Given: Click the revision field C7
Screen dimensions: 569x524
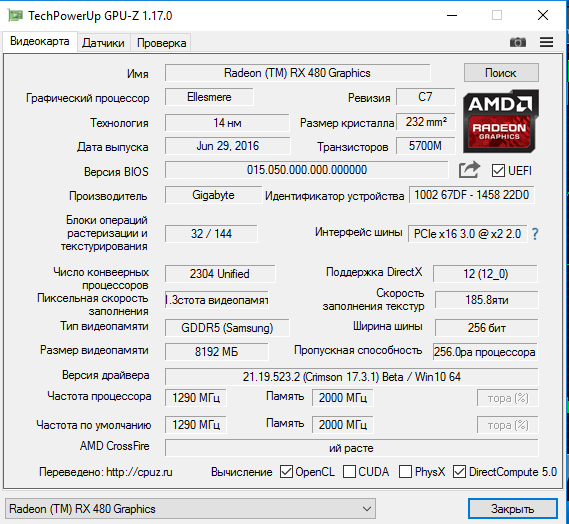Looking at the screenshot, I should tap(425, 97).
